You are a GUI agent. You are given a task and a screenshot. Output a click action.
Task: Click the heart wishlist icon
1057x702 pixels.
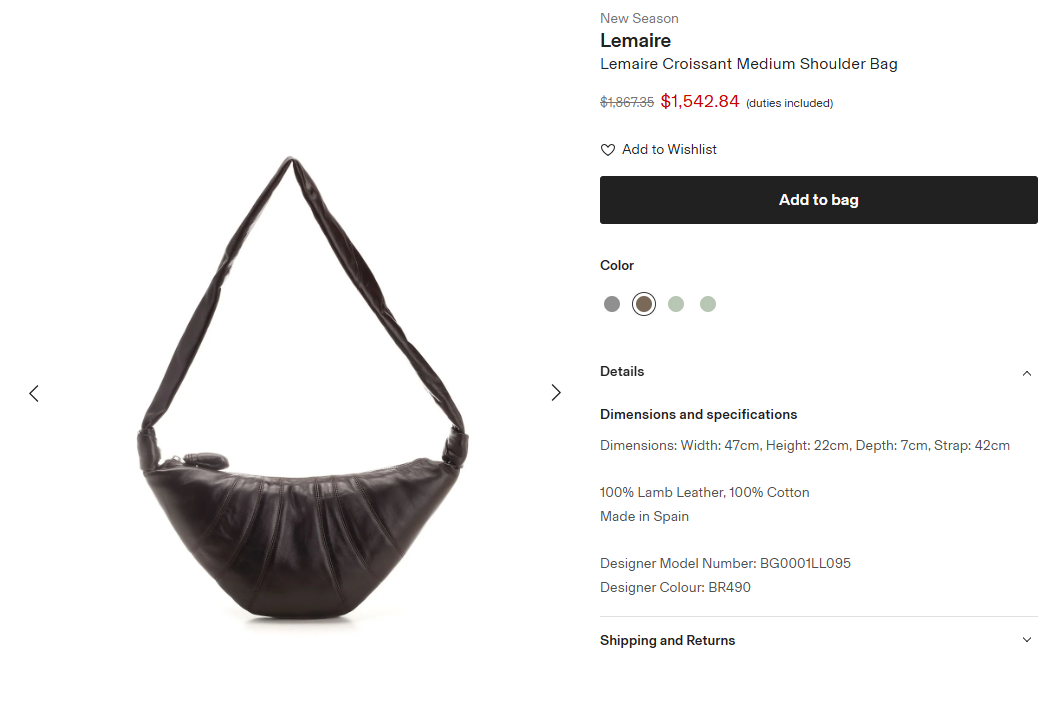click(607, 150)
